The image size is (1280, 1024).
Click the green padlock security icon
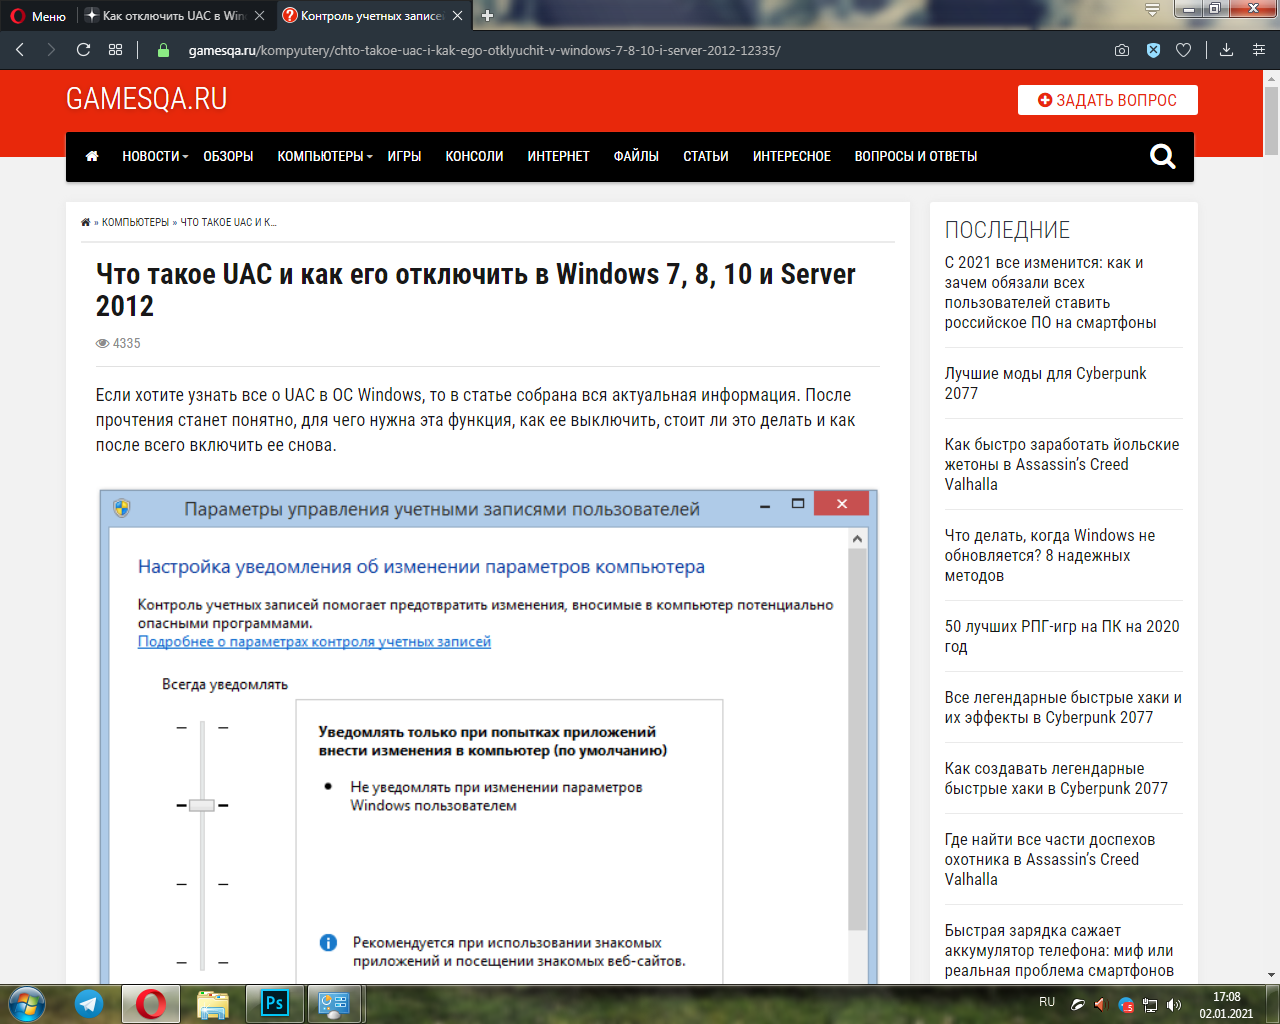[x=163, y=50]
